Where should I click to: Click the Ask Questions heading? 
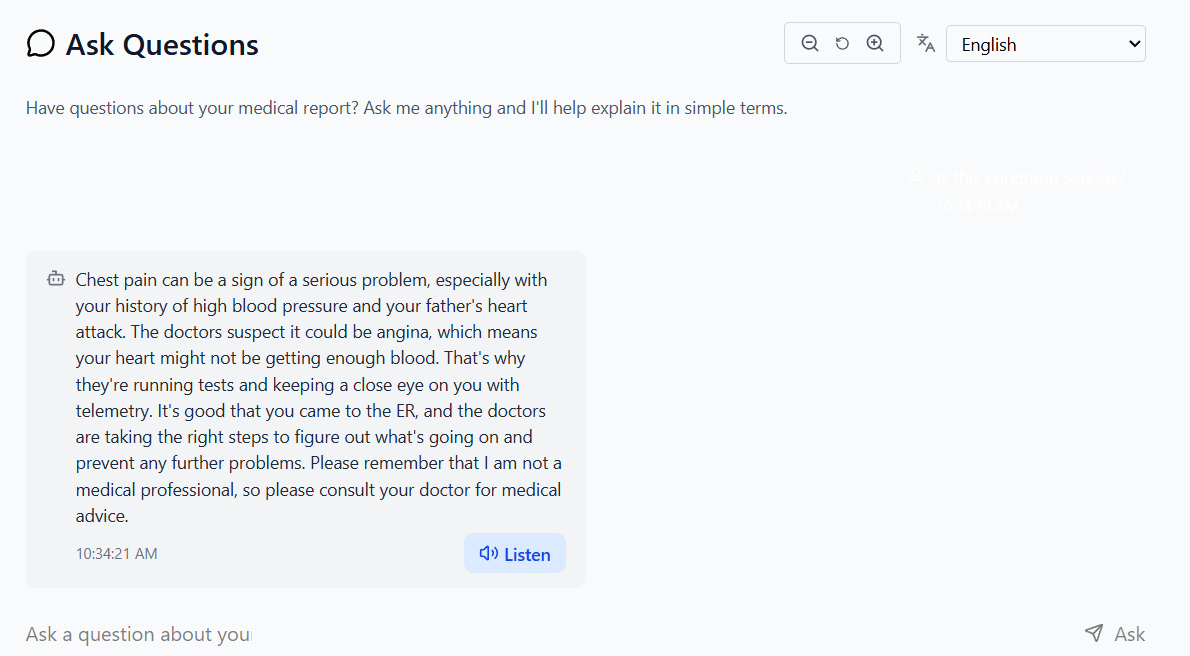(162, 45)
